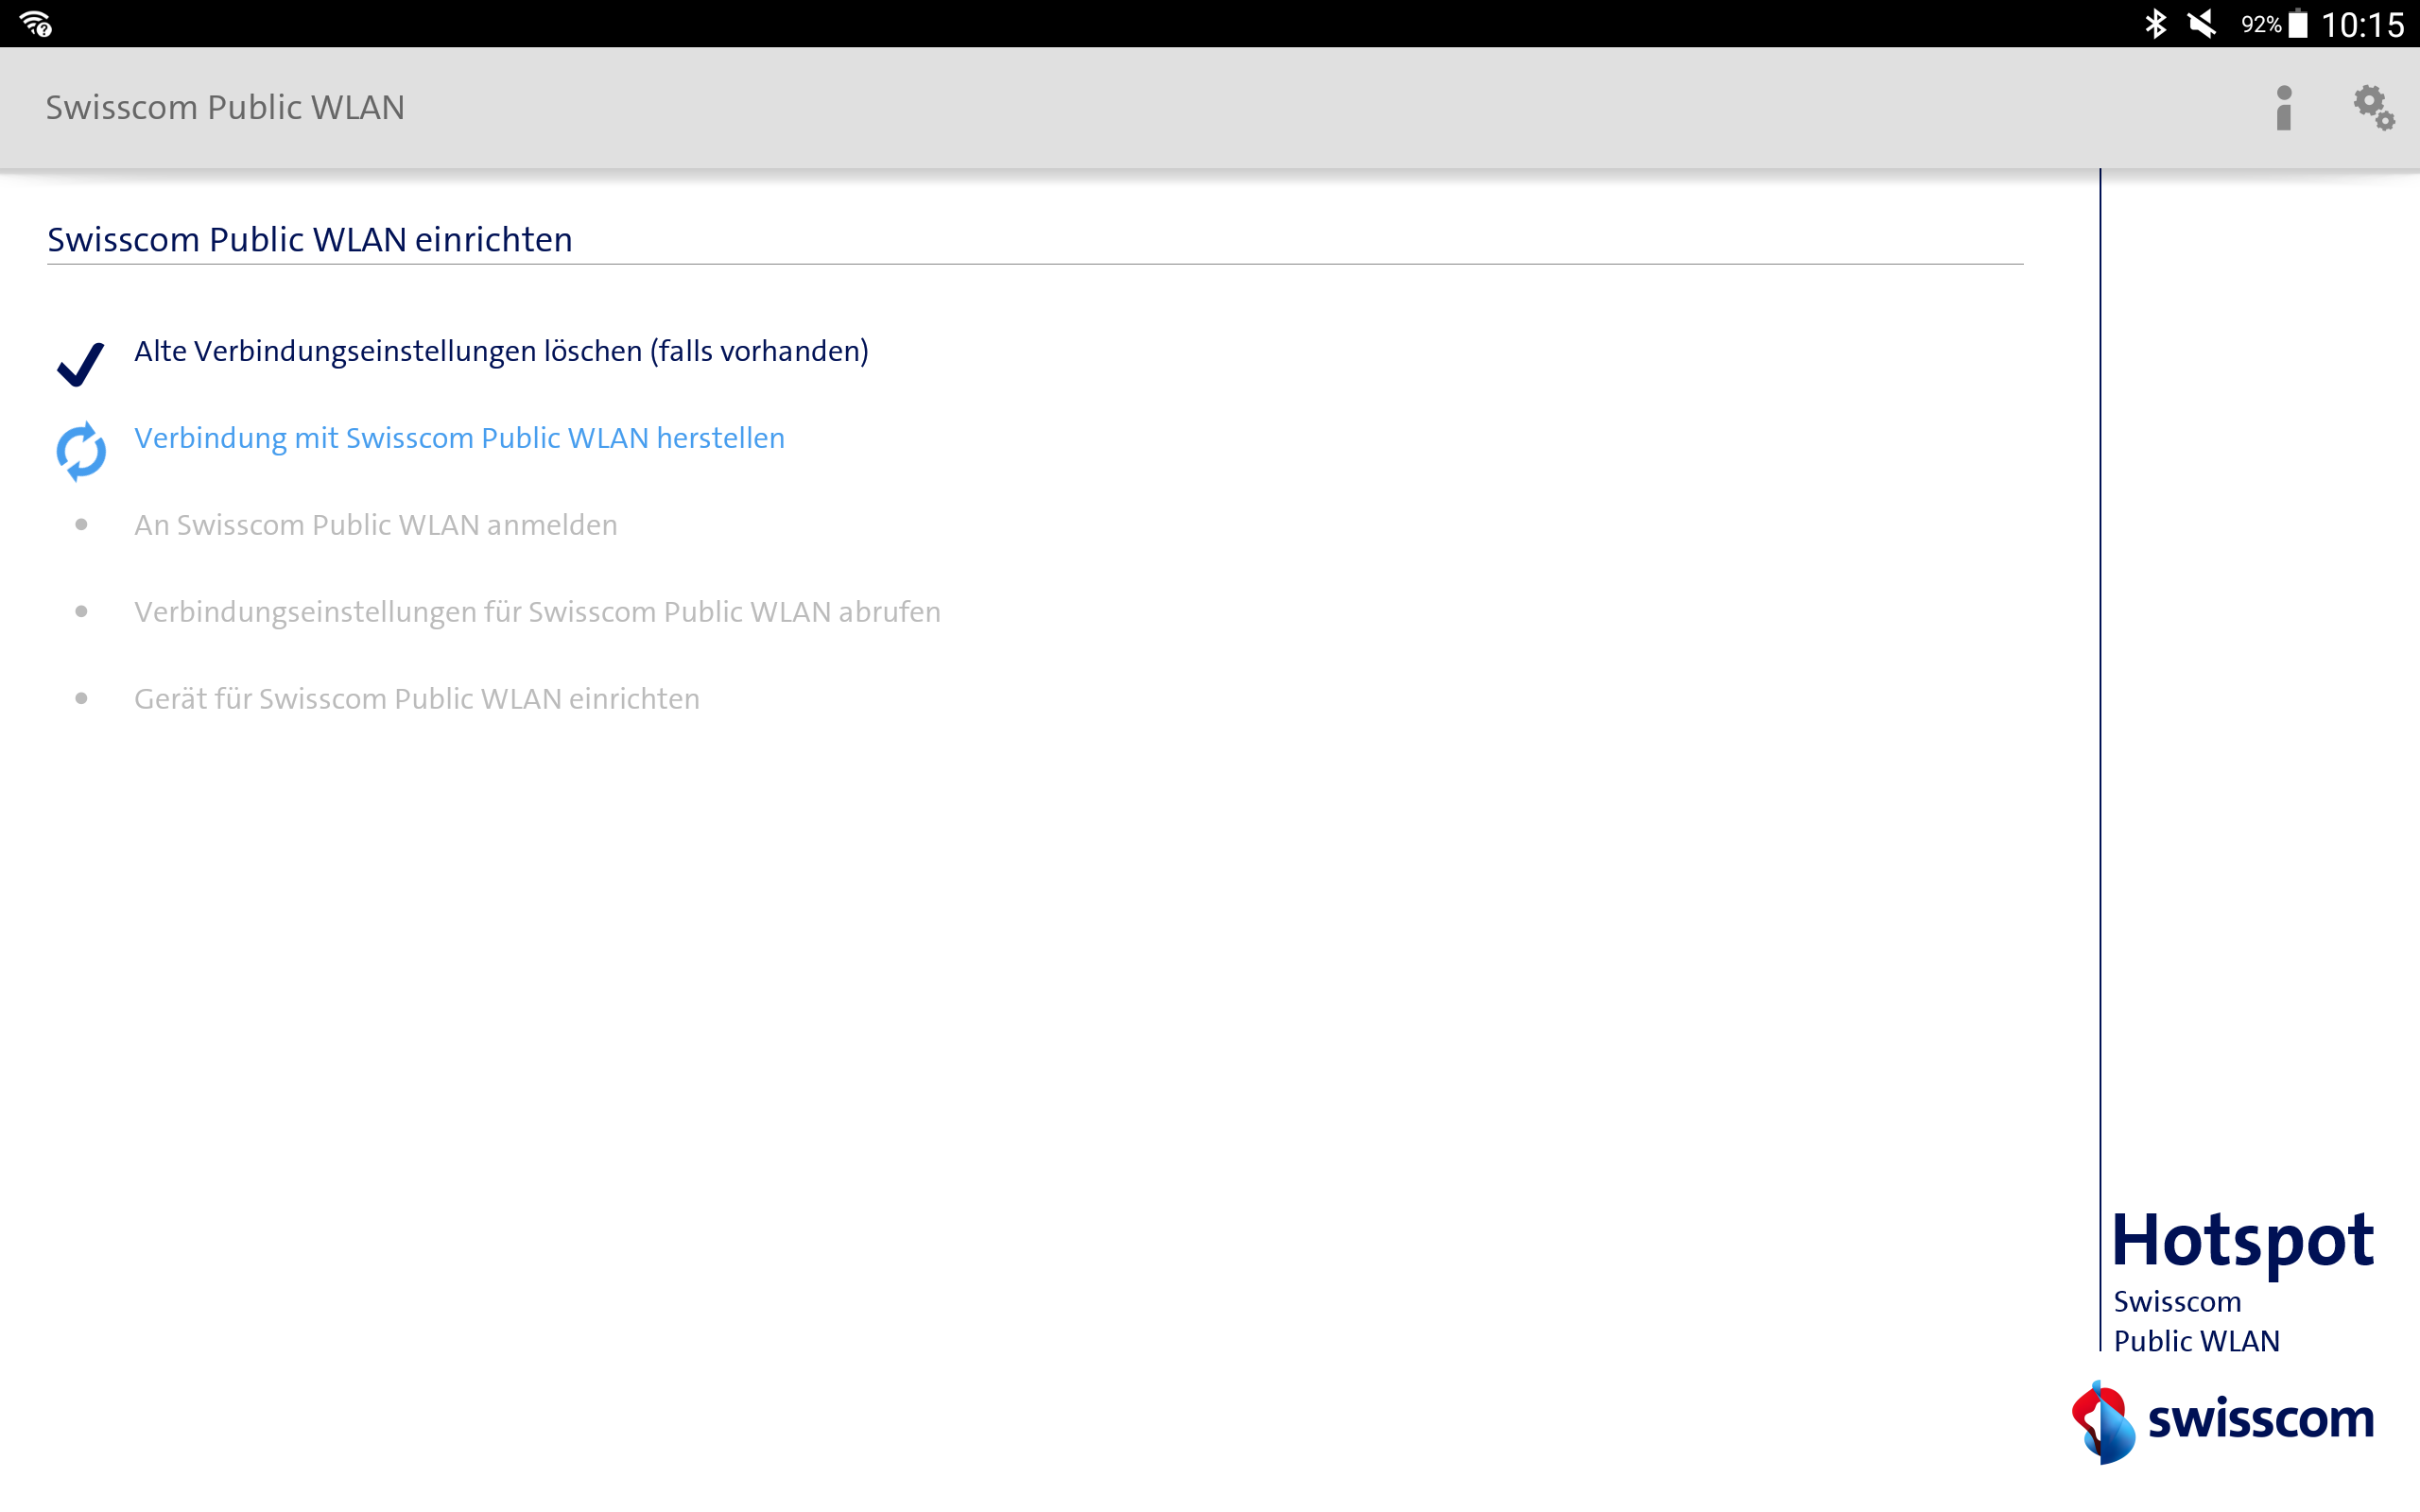
Task: Tap 'Verbindung mit Swisscom Public WLAN herstellen'
Action: pyautogui.click(x=459, y=438)
